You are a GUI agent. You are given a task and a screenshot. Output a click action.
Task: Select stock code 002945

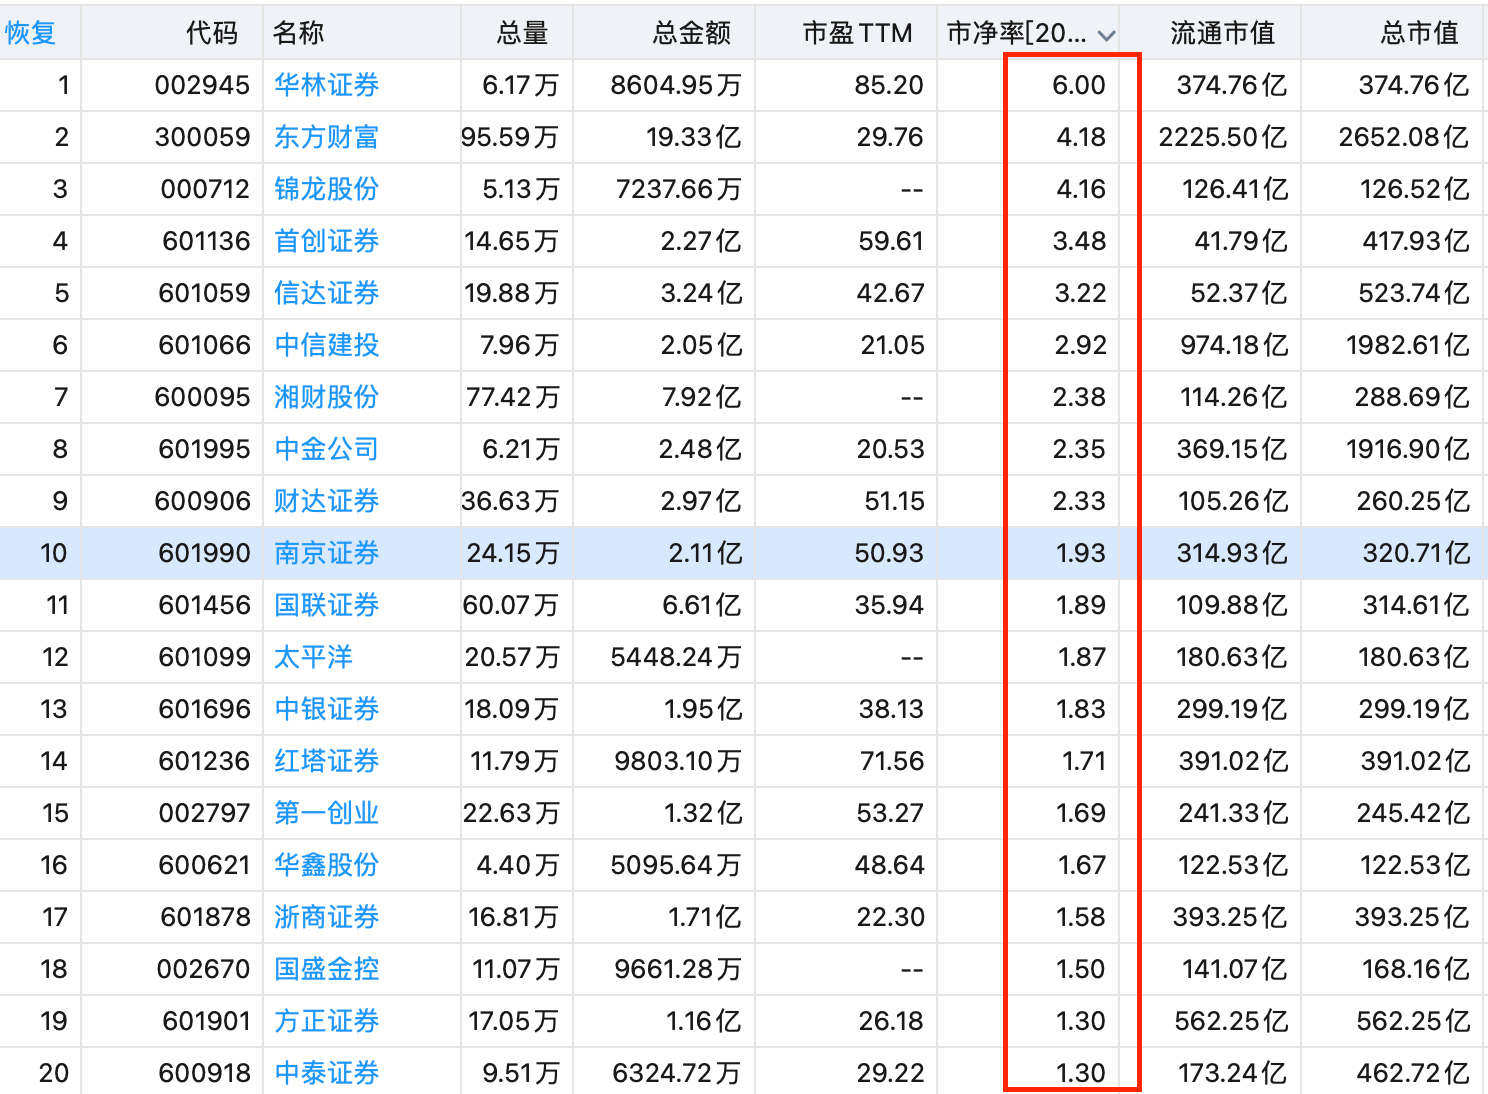(x=202, y=85)
